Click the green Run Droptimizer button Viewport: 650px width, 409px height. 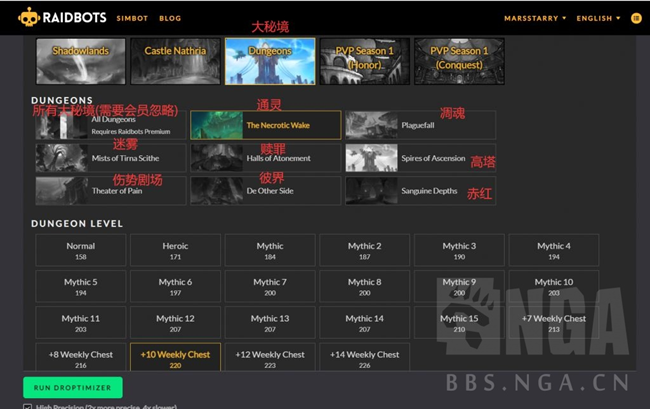pos(73,387)
